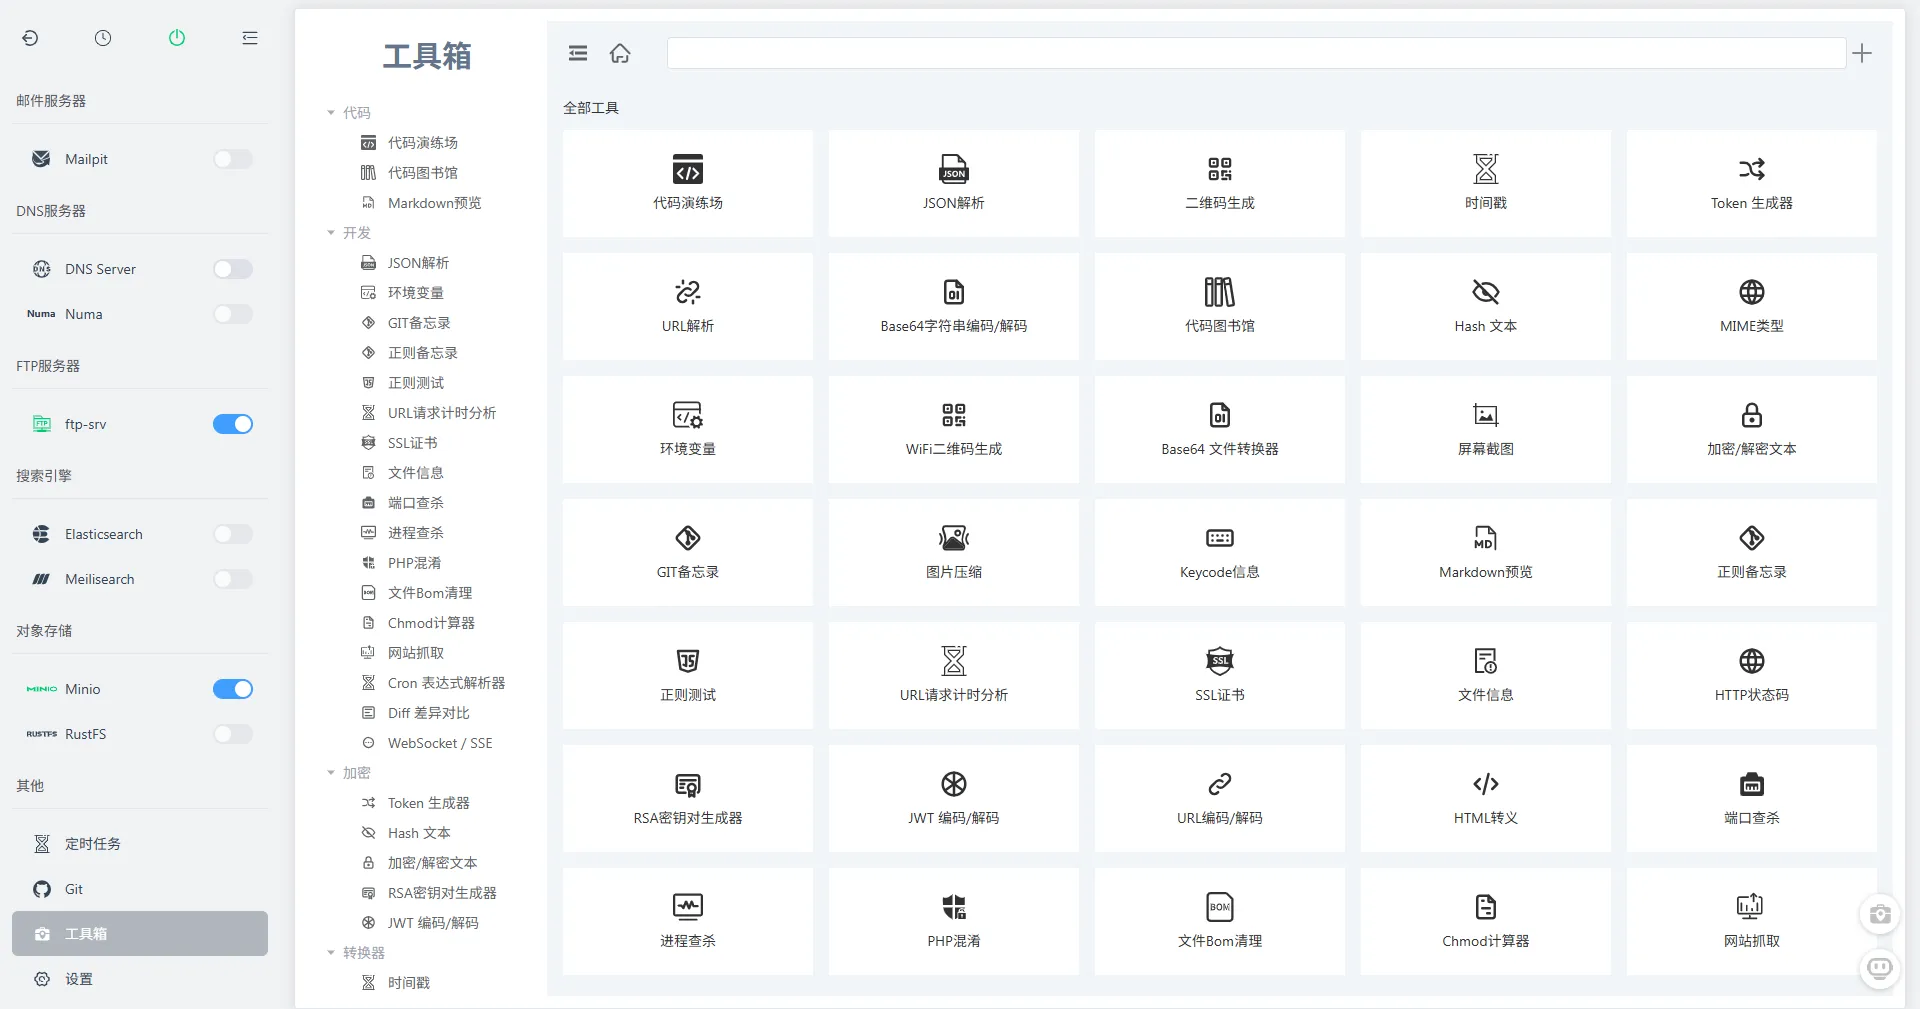Screen dimensions: 1920x1009
Task: Open the HTTP状态码 card
Action: tap(1752, 675)
